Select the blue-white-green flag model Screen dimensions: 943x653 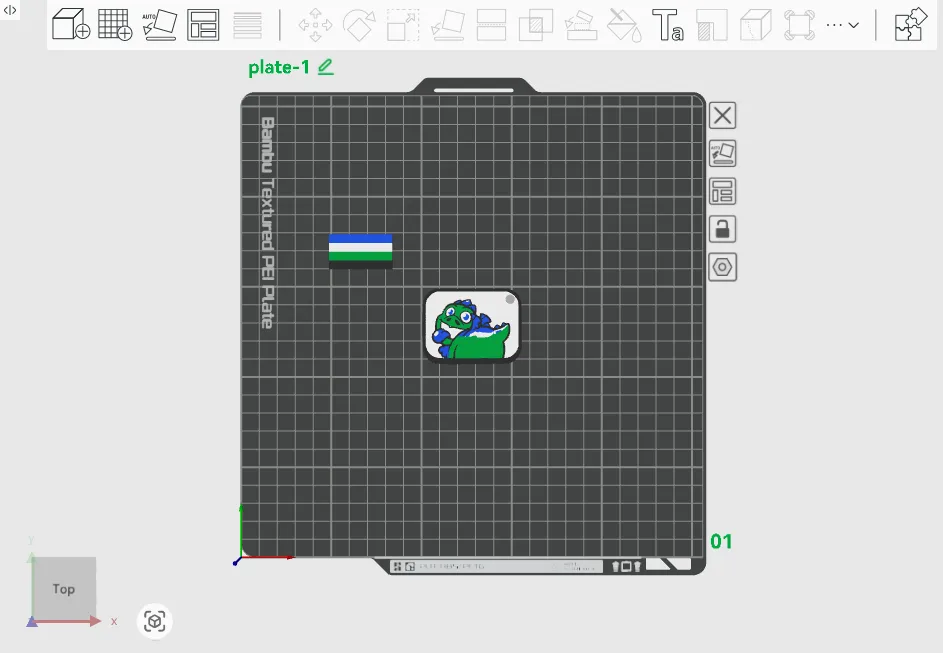(360, 251)
